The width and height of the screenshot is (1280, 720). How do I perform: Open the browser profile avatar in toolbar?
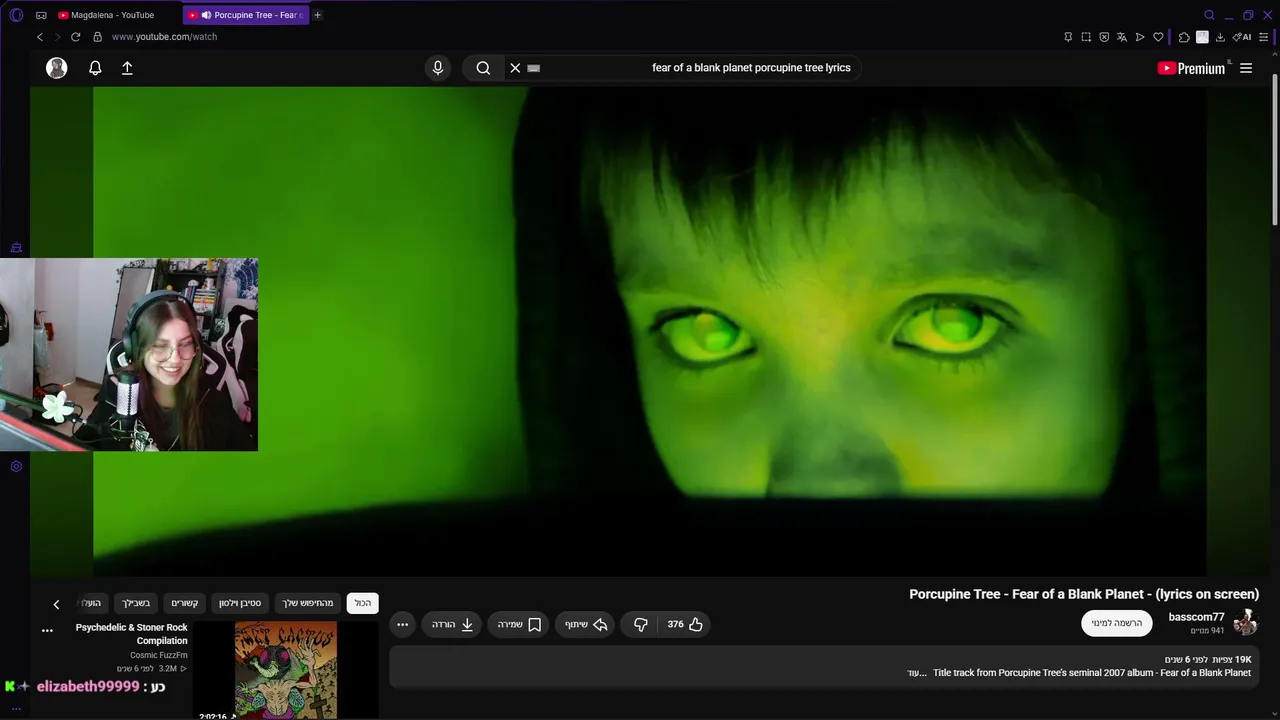[x=1202, y=37]
